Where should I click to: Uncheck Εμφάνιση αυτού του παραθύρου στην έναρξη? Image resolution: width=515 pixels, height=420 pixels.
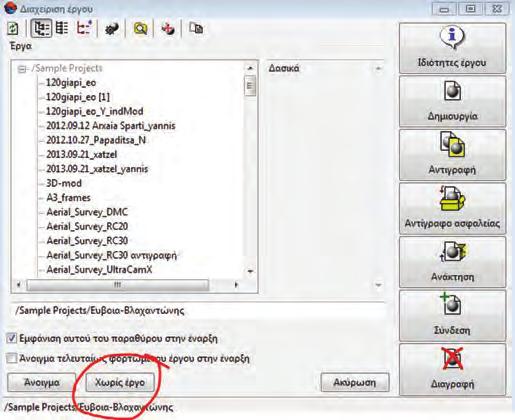(12, 339)
